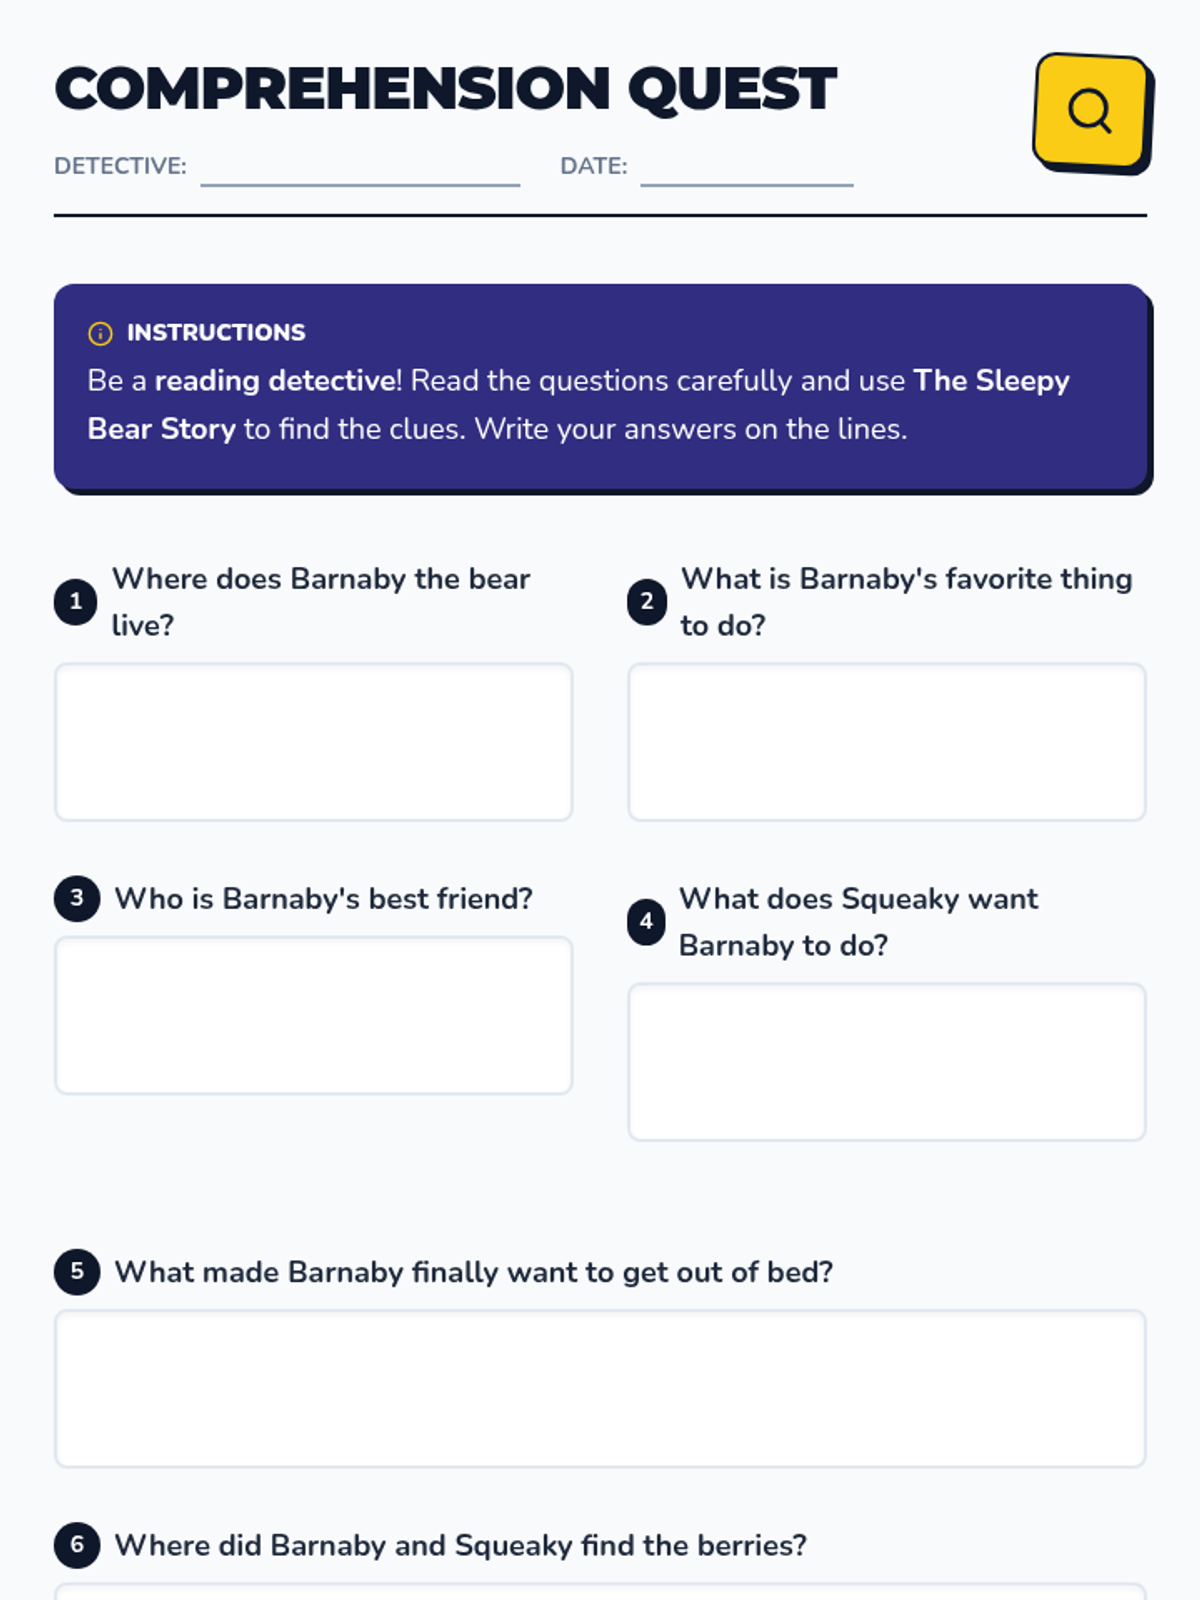Click answer box for where Barnaby lives
The height and width of the screenshot is (1600, 1200).
pyautogui.click(x=314, y=742)
